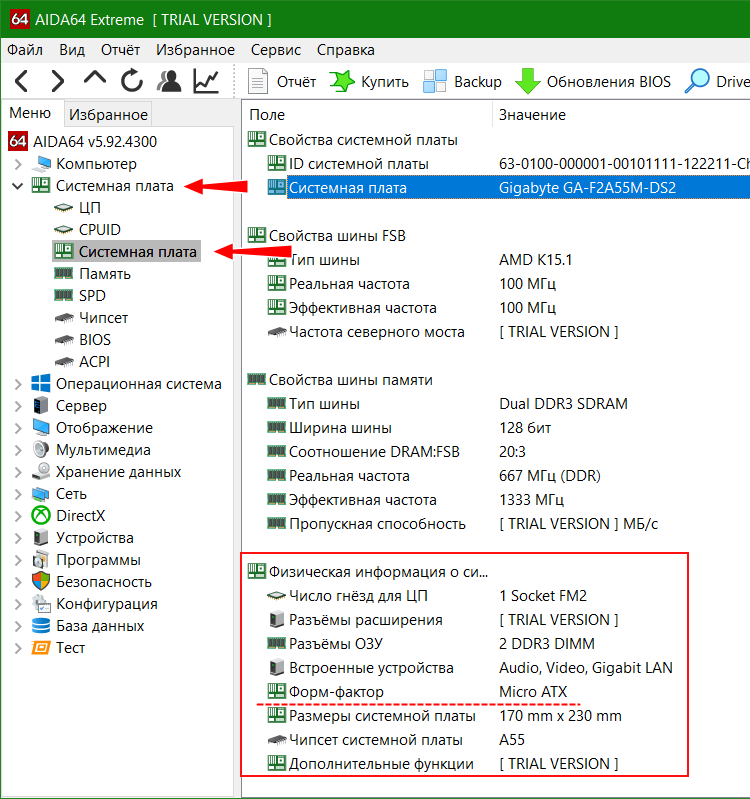Click the Back navigation arrow
The height and width of the screenshot is (799, 750).
(x=21, y=81)
